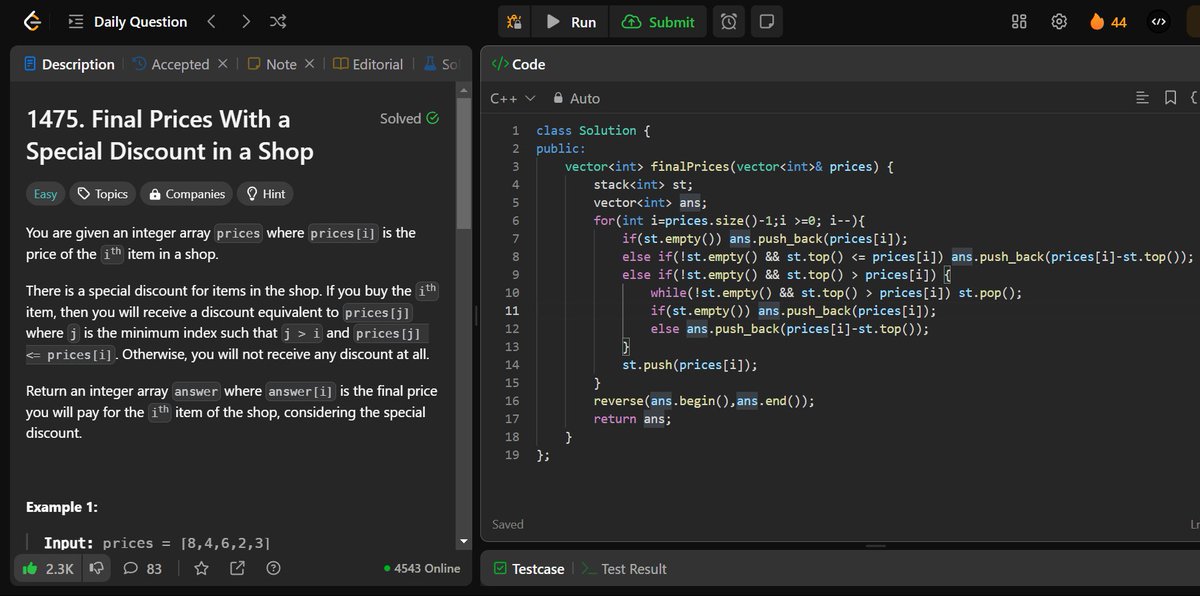
Task: Pick a random question shuffle icon
Action: (x=279, y=21)
